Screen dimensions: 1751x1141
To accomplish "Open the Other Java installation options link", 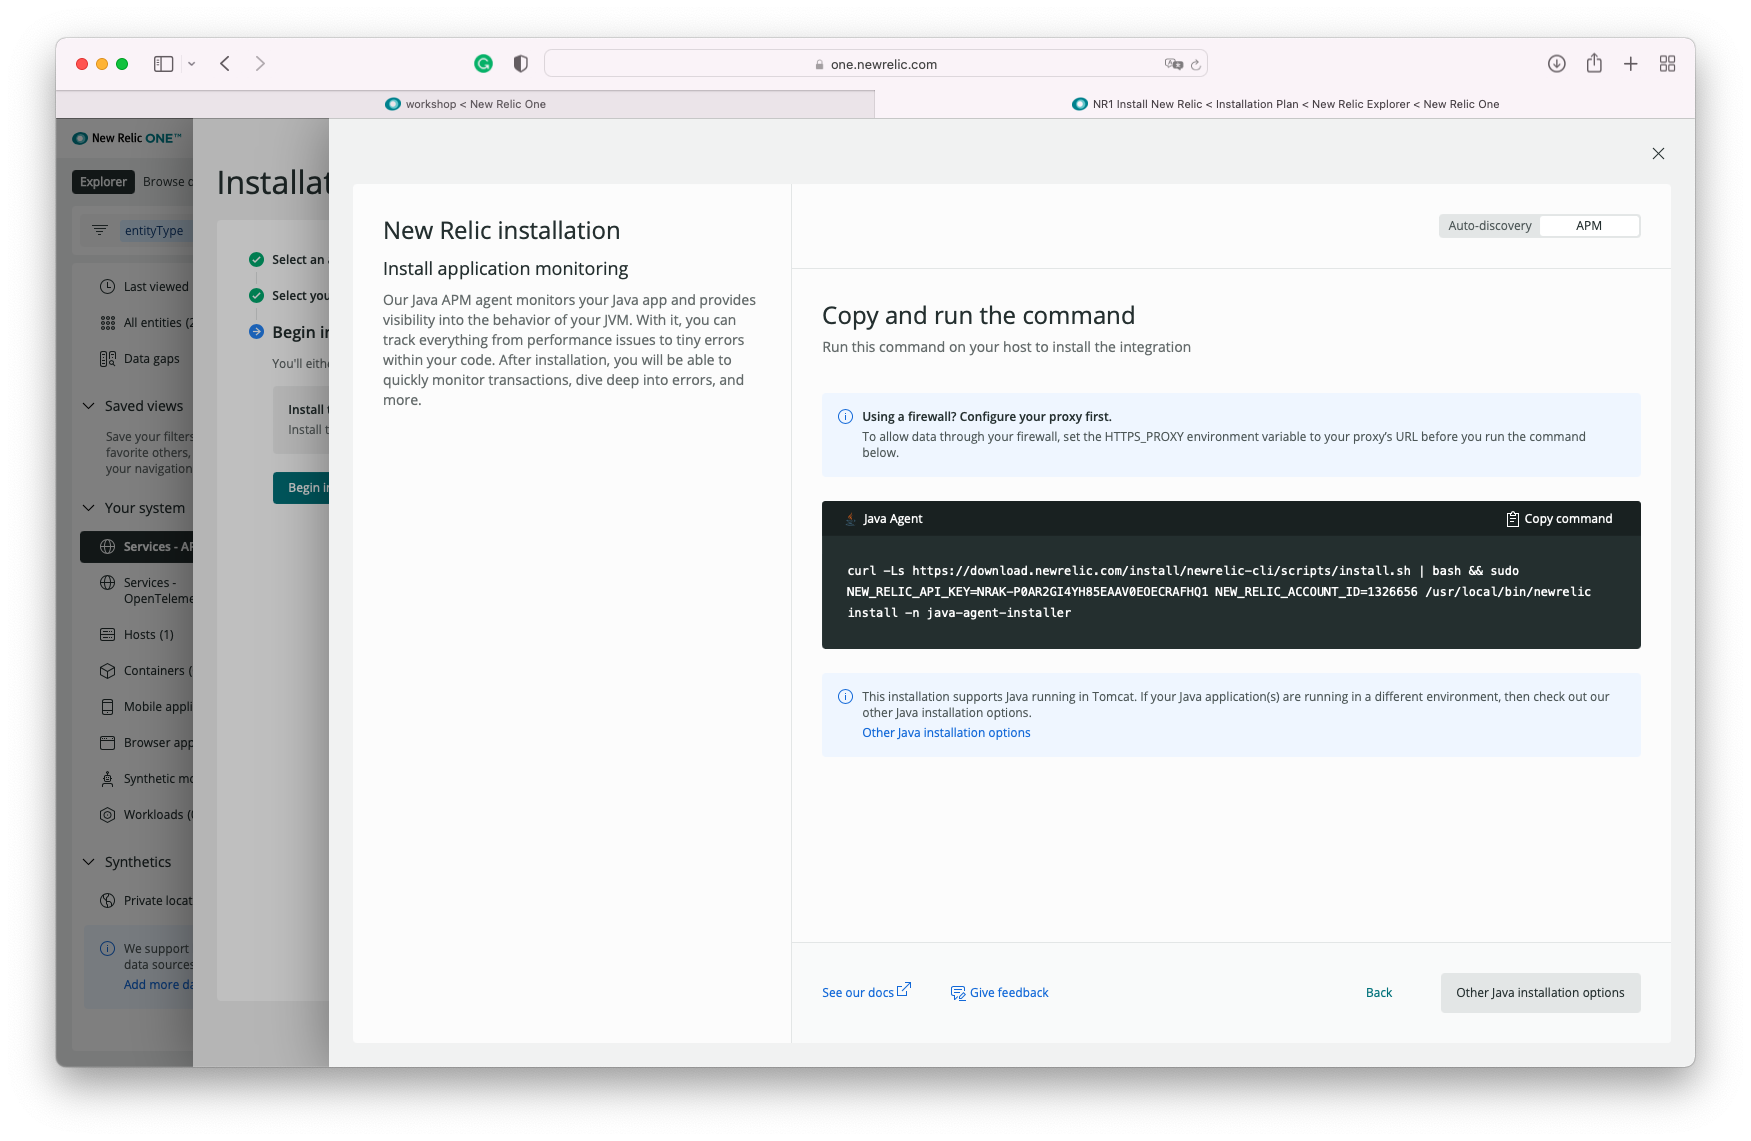I will point(946,733).
